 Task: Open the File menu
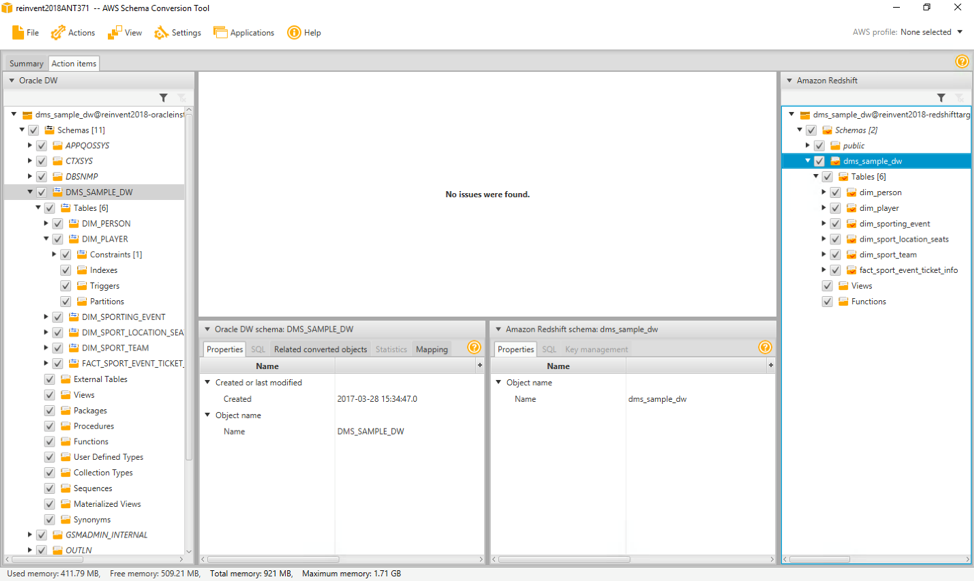tap(25, 32)
